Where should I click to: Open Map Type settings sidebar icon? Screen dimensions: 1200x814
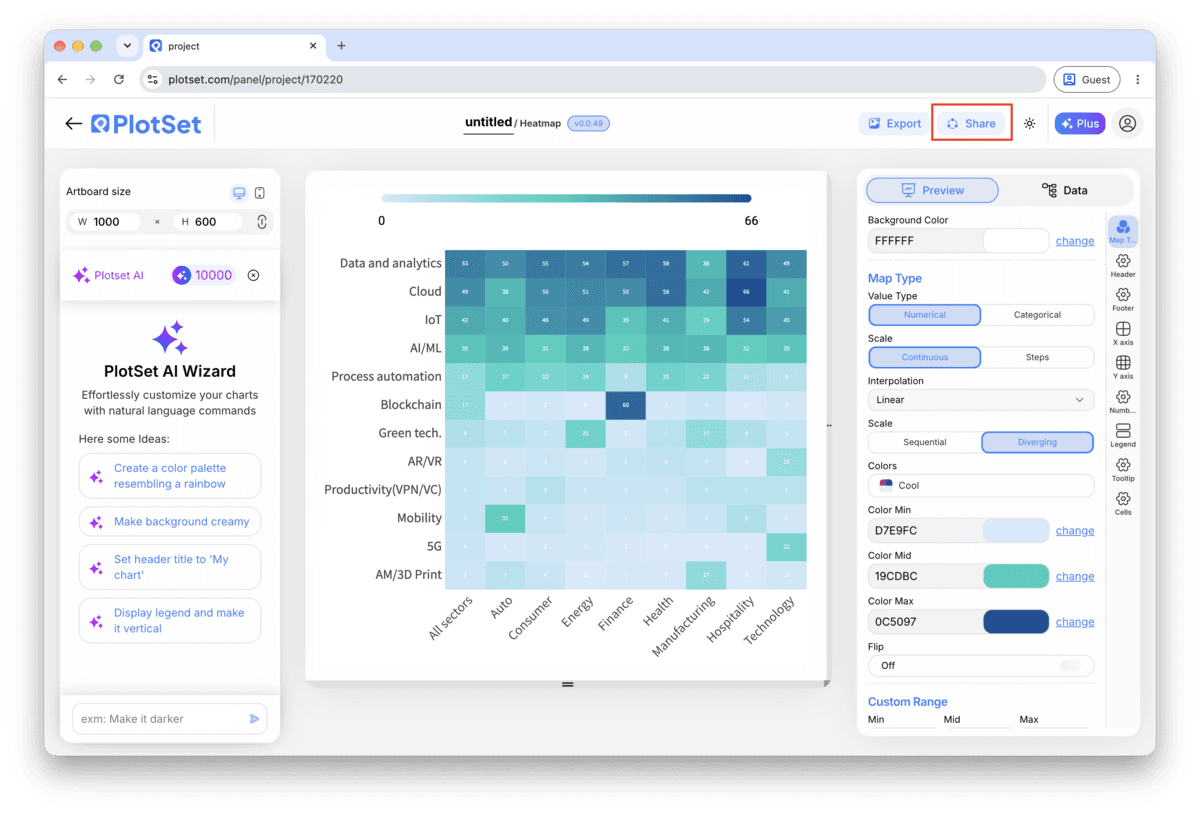click(x=1123, y=232)
